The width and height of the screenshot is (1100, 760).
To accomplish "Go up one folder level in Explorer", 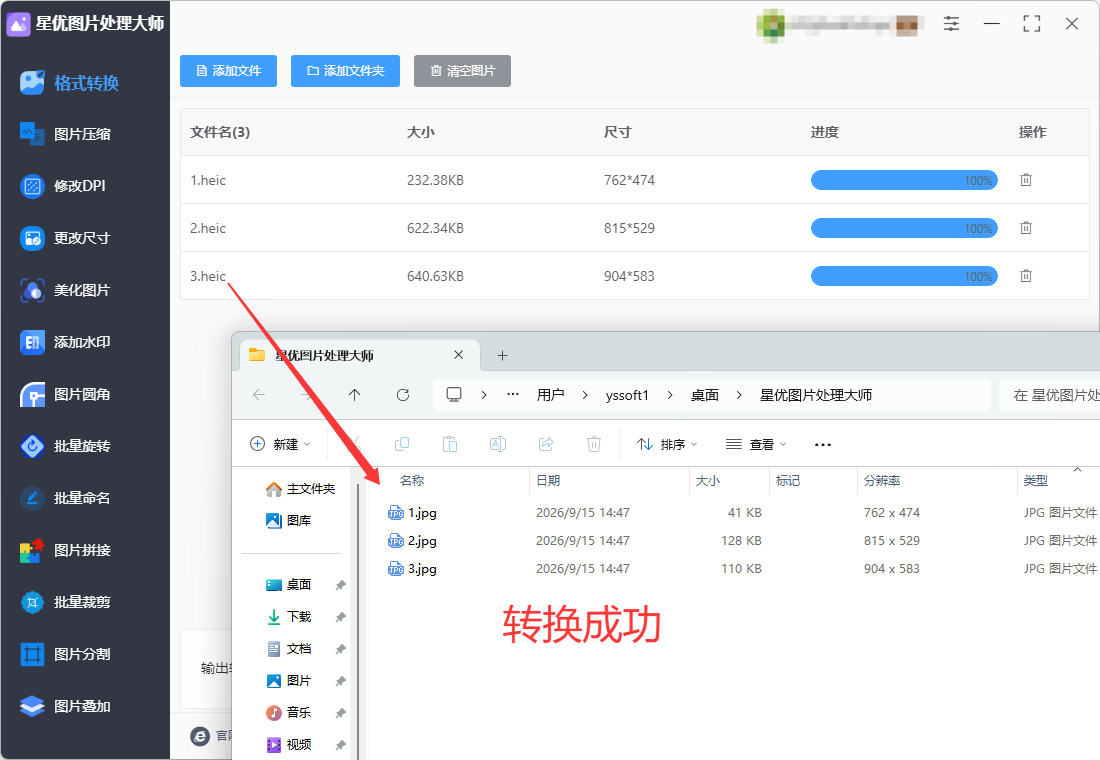I will [x=354, y=395].
